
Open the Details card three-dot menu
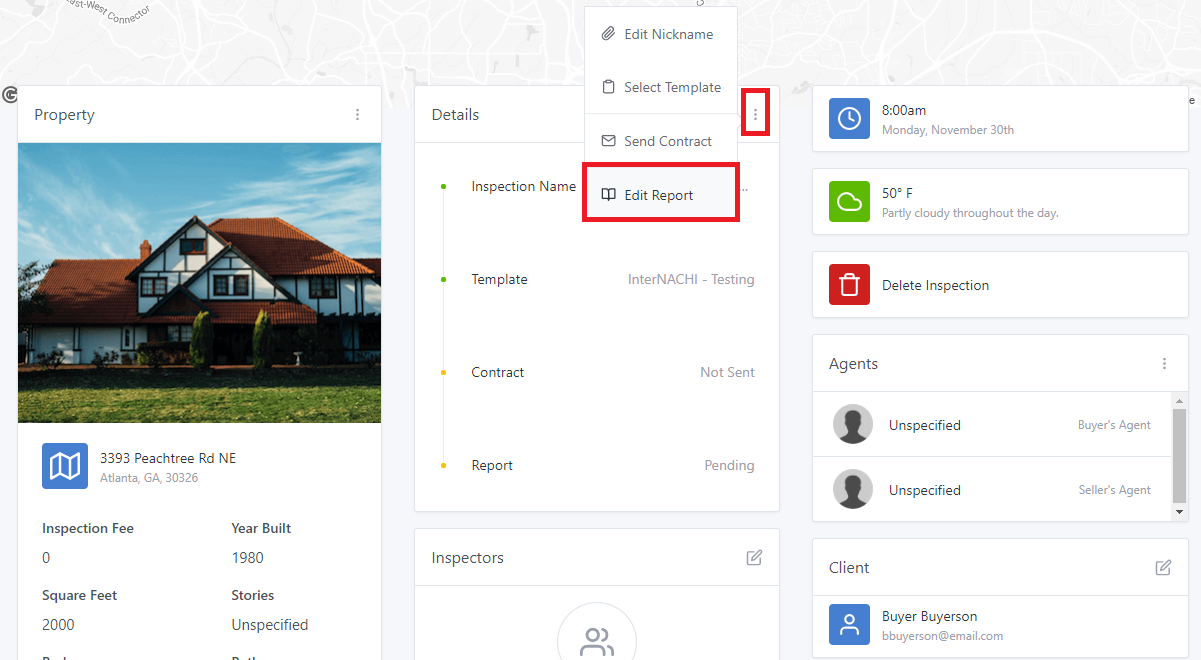pos(755,115)
